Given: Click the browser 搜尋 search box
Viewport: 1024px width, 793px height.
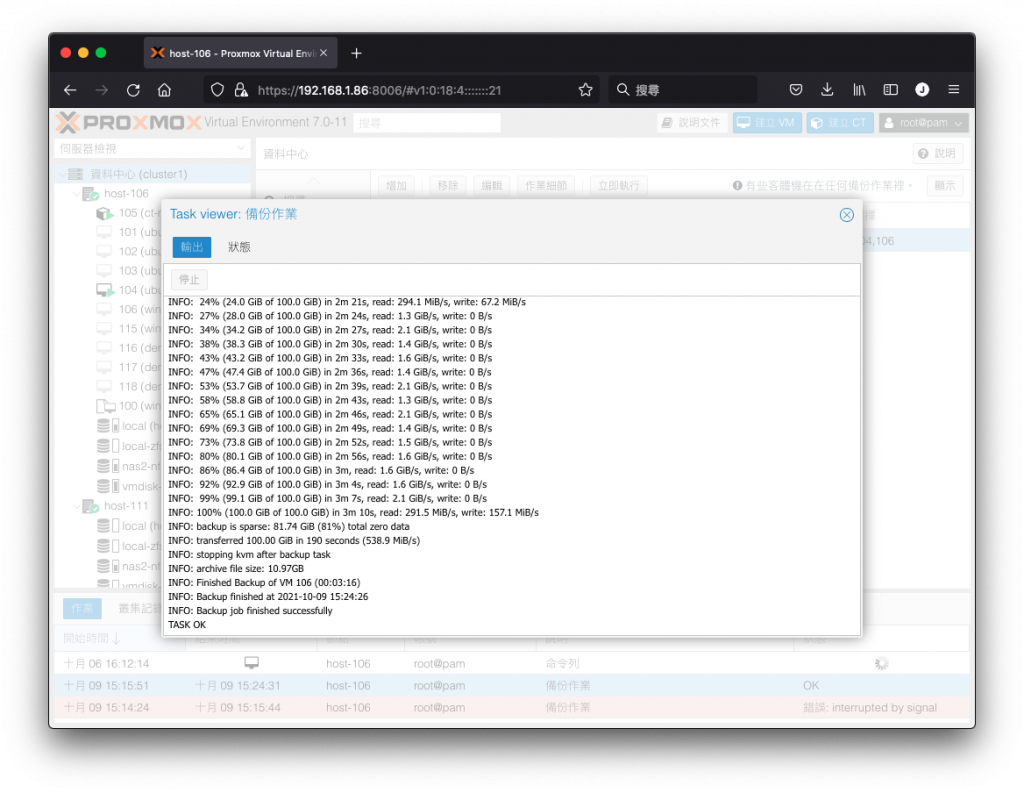Looking at the screenshot, I should tap(682, 90).
